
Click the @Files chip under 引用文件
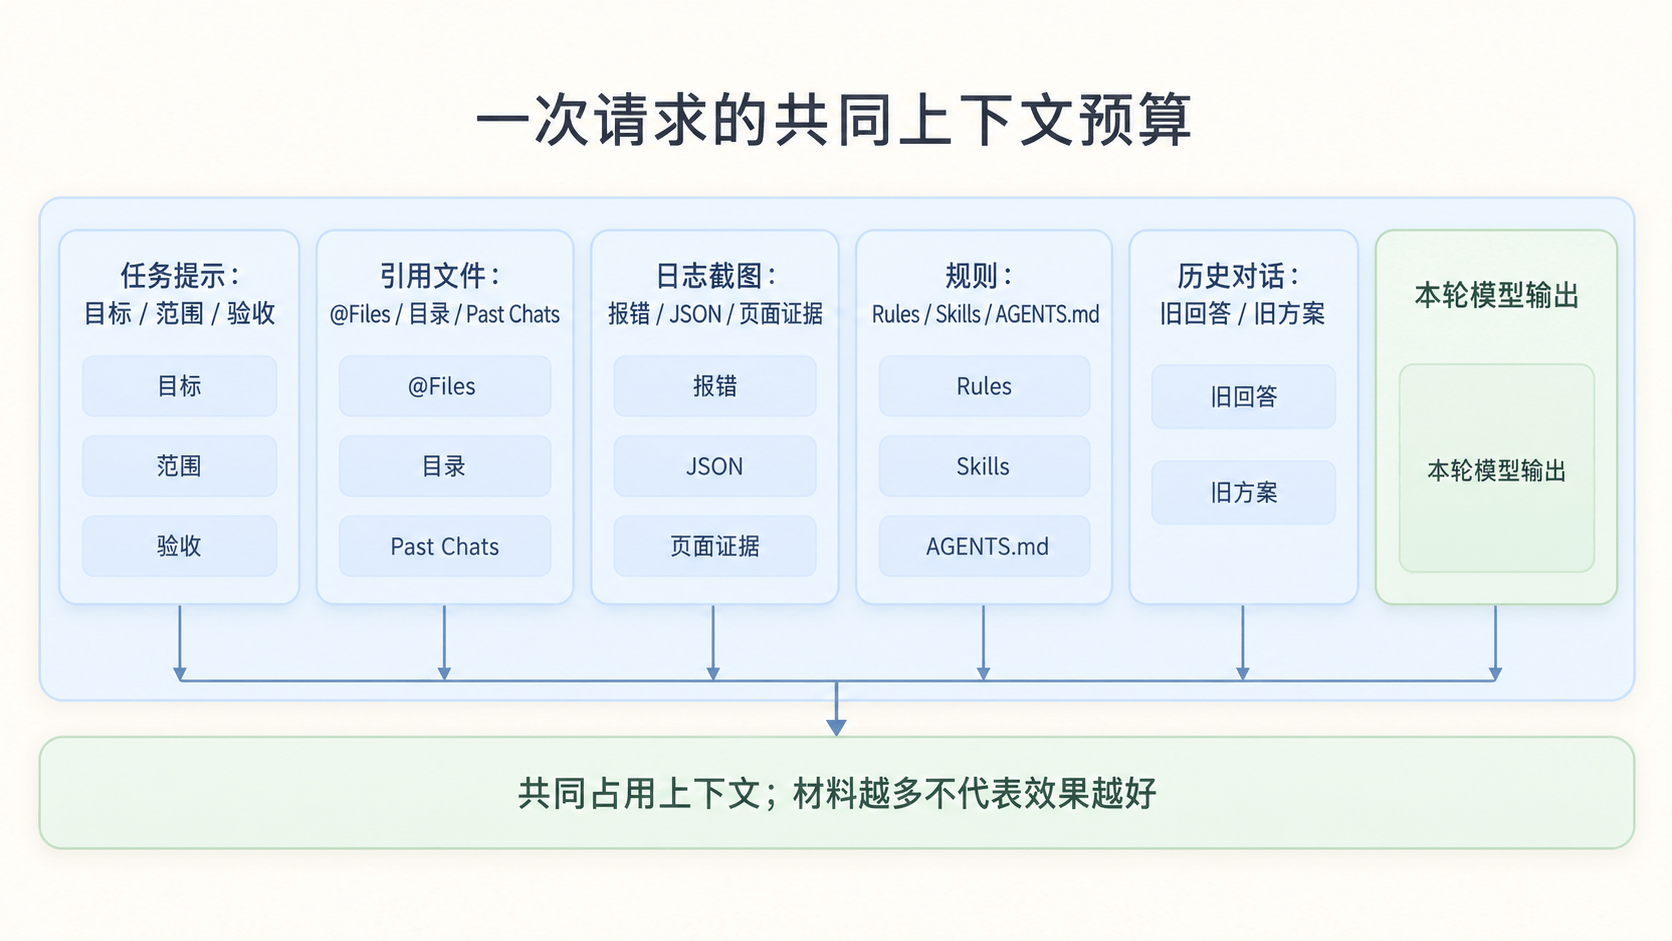pos(445,386)
